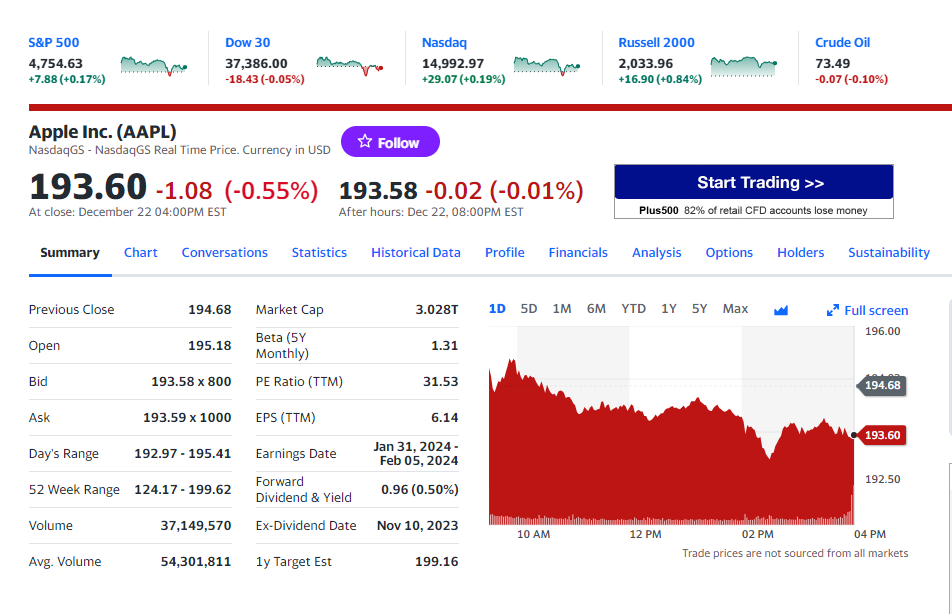Open the Dow 30 index link

(248, 43)
